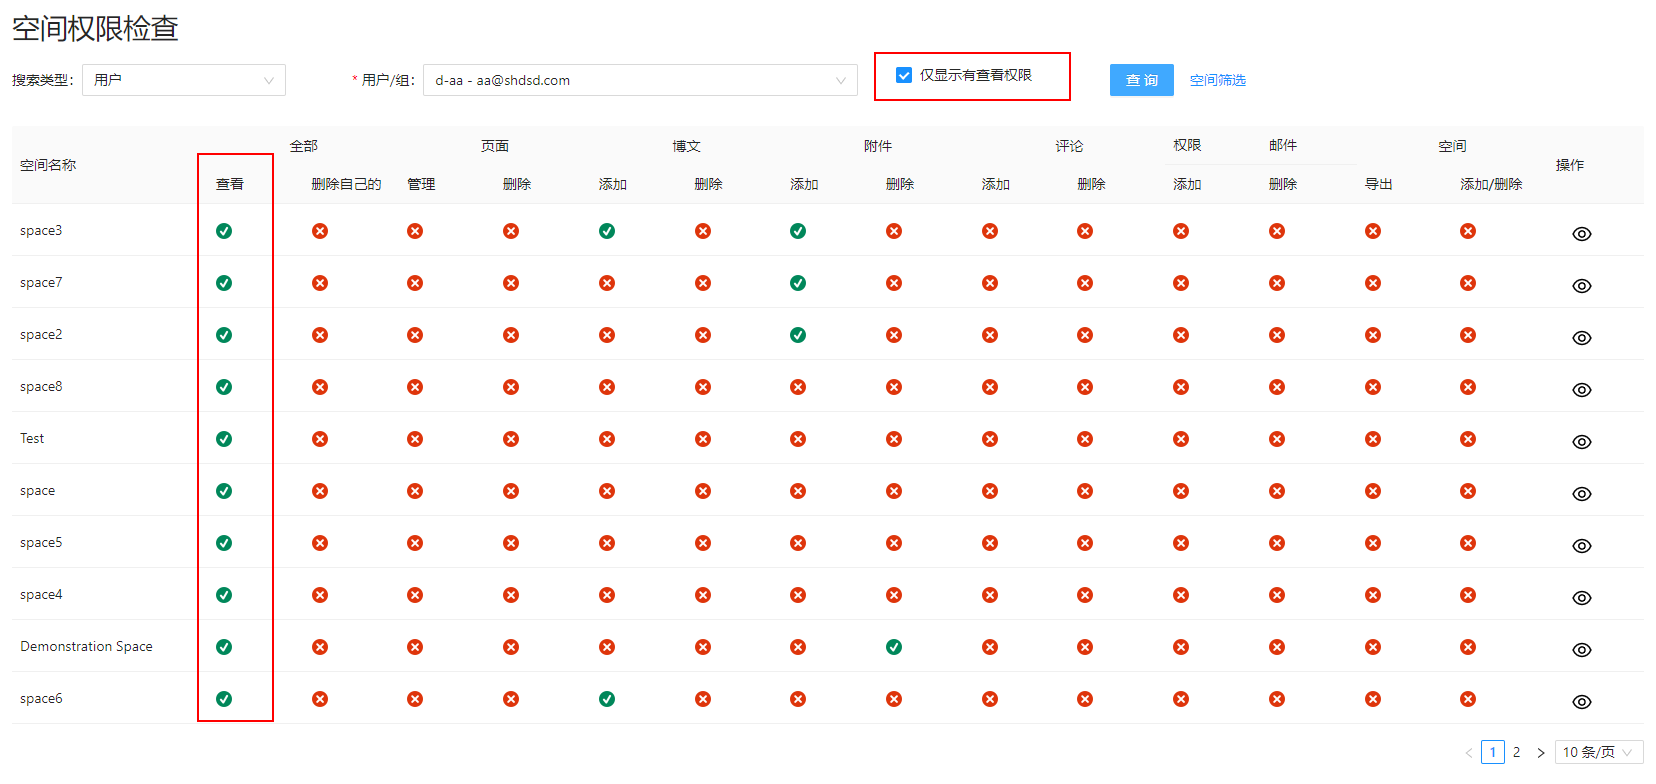1656x784 pixels.
Task: Click the eye icon for space3 row
Action: (1581, 234)
